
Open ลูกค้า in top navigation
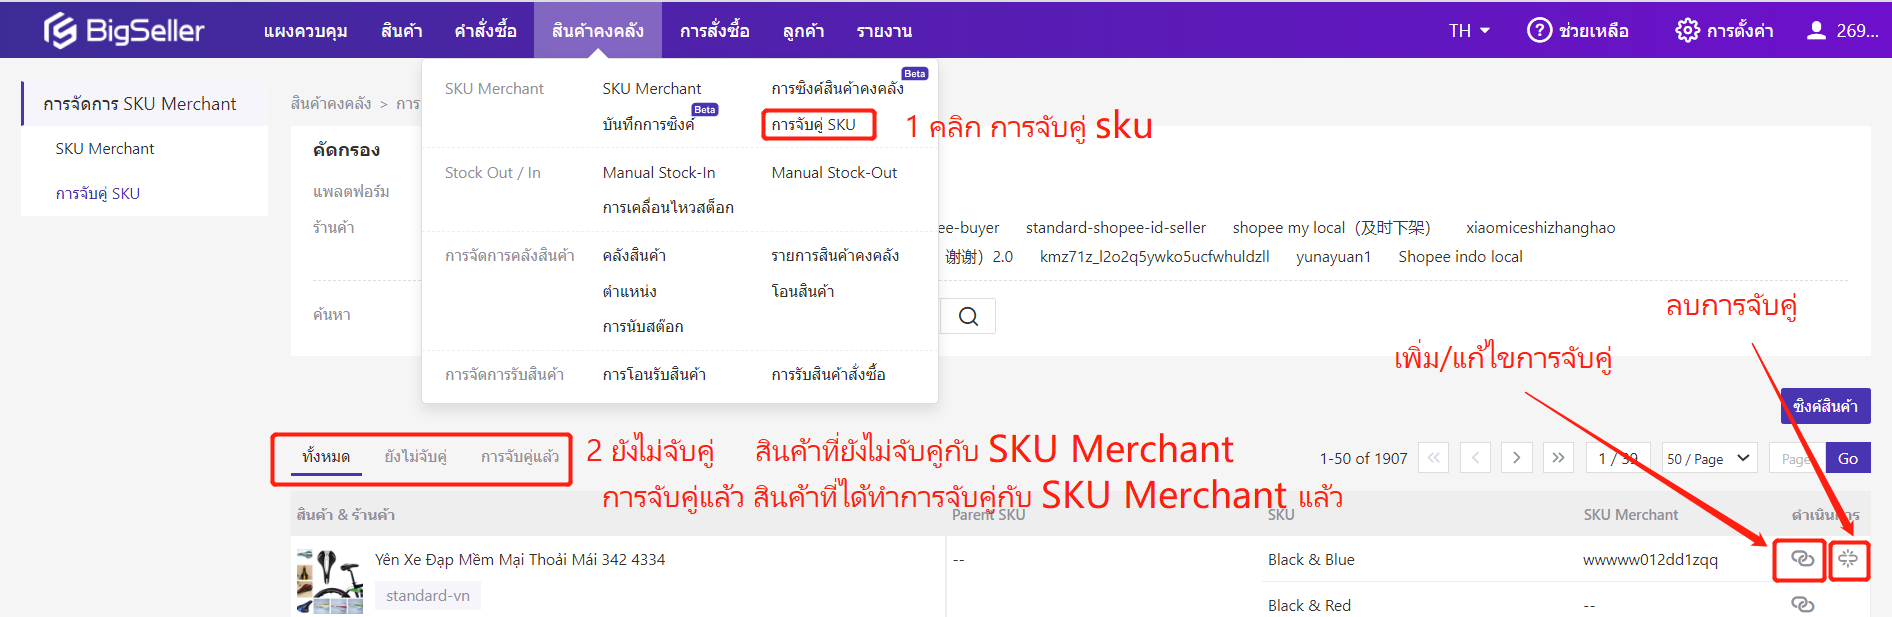click(x=803, y=31)
